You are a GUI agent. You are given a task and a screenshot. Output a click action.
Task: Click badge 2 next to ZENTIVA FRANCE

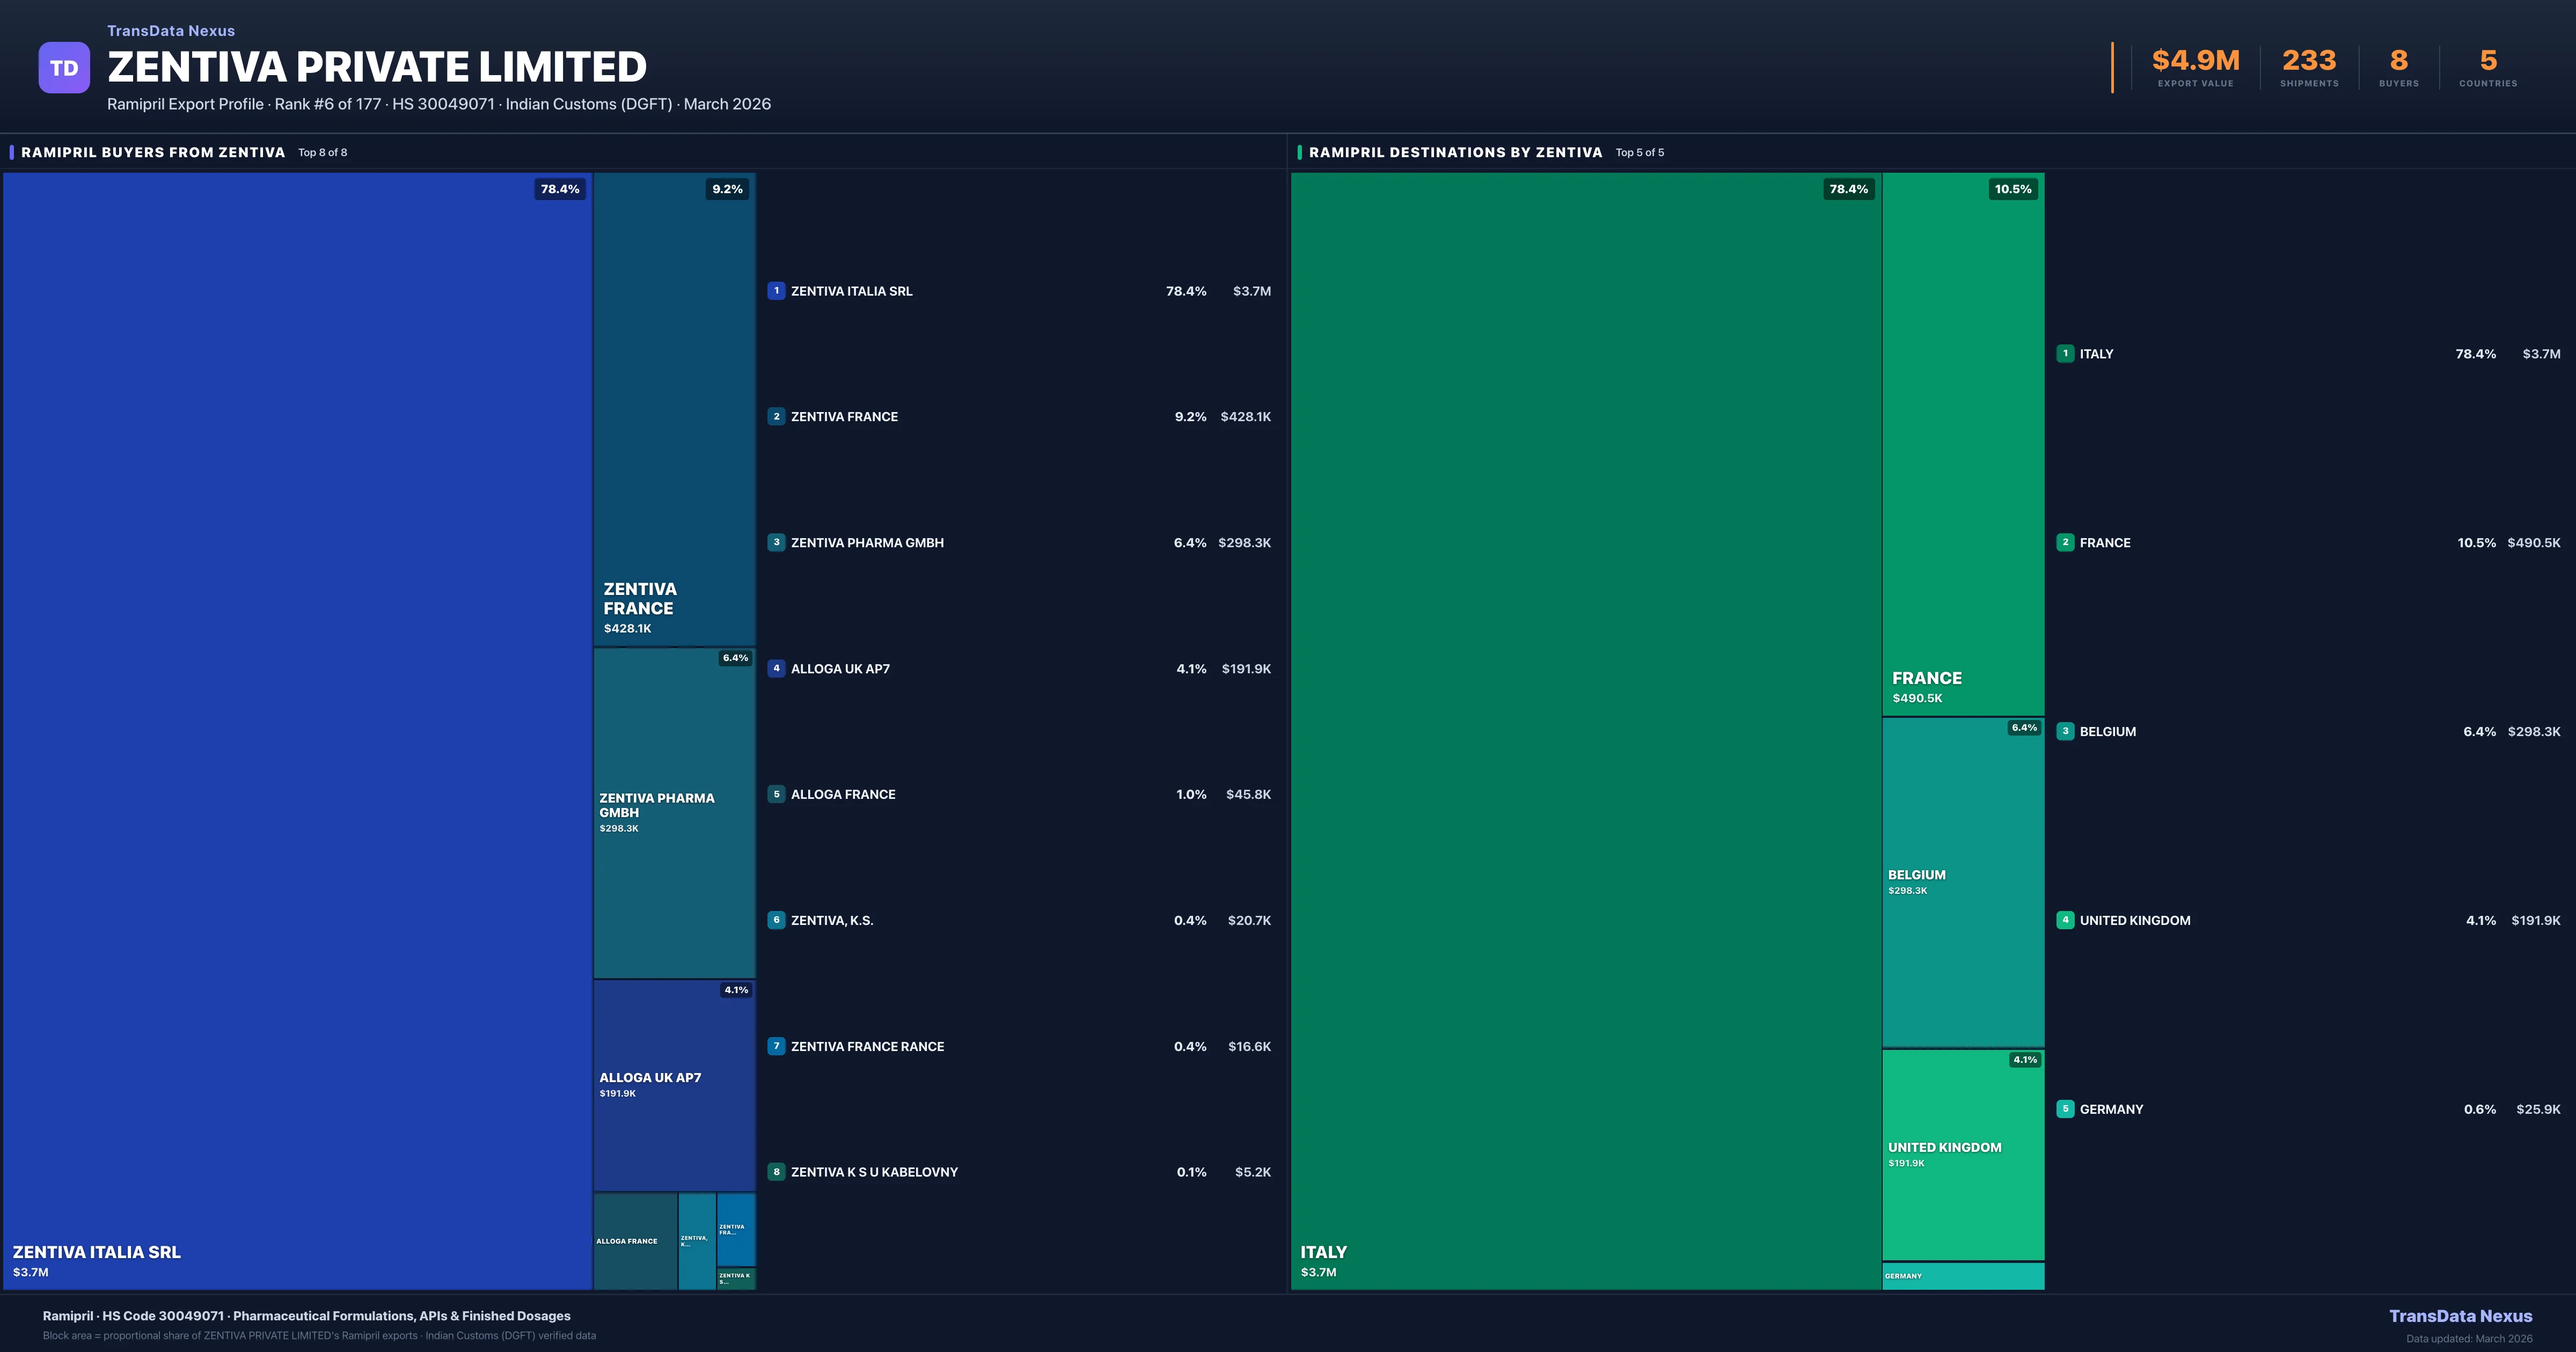click(x=777, y=416)
